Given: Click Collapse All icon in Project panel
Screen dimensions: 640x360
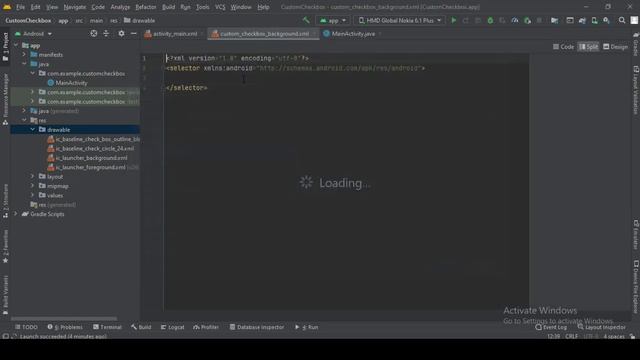Looking at the screenshot, I should point(106,33).
